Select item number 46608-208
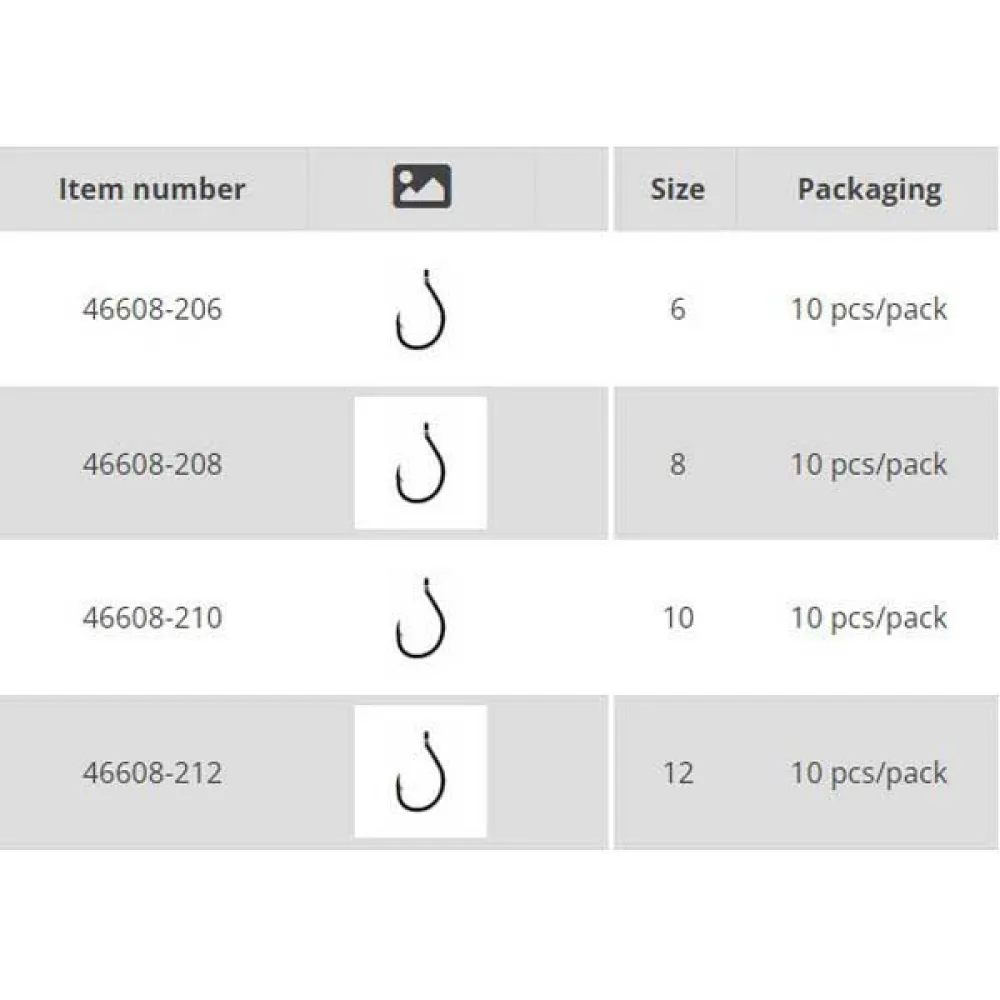The height and width of the screenshot is (1000, 1000). point(152,464)
